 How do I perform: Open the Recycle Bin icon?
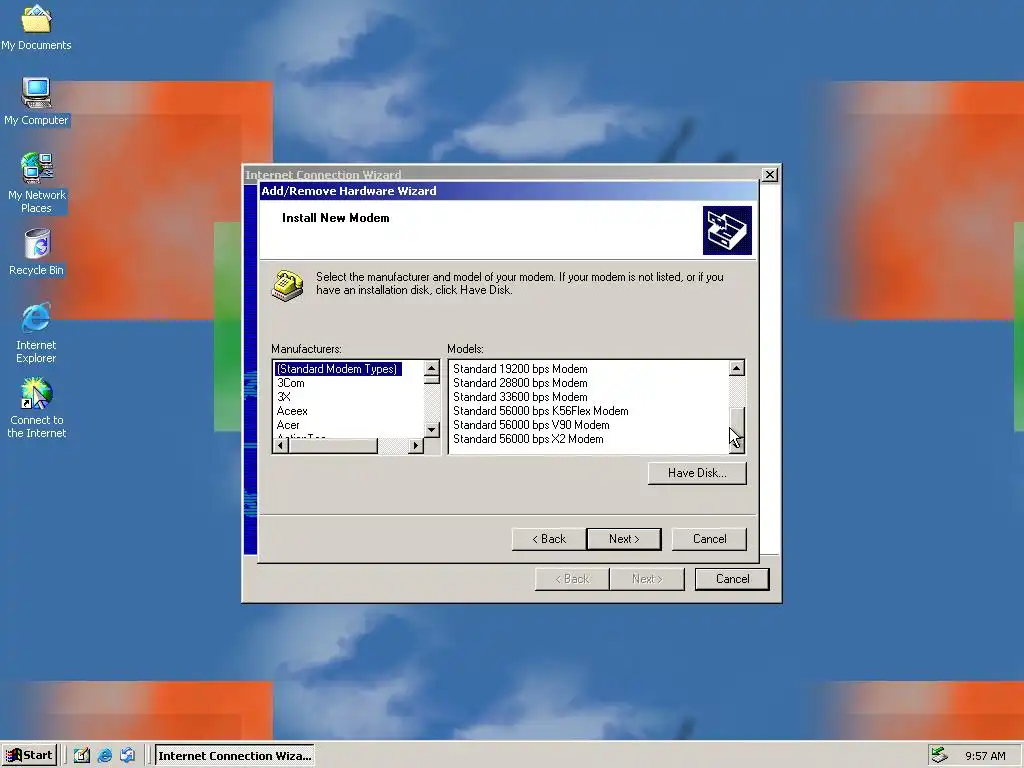tap(37, 252)
